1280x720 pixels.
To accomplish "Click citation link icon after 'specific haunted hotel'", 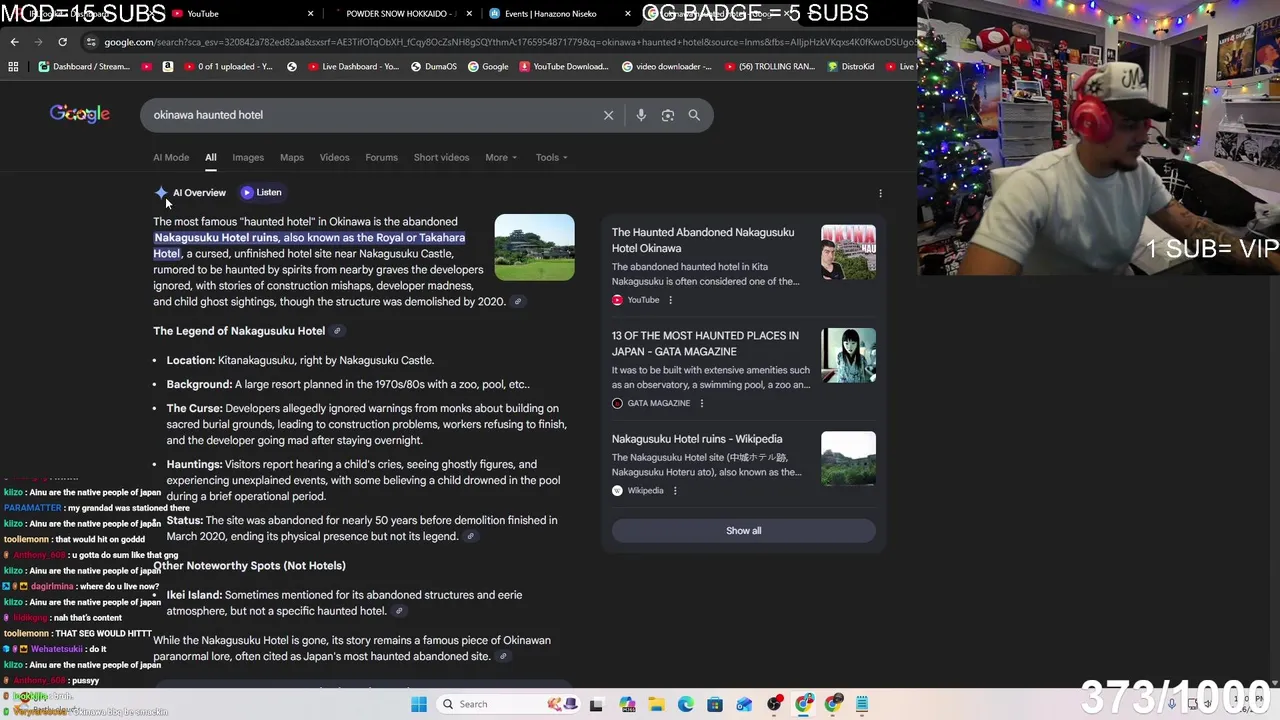I will (398, 611).
